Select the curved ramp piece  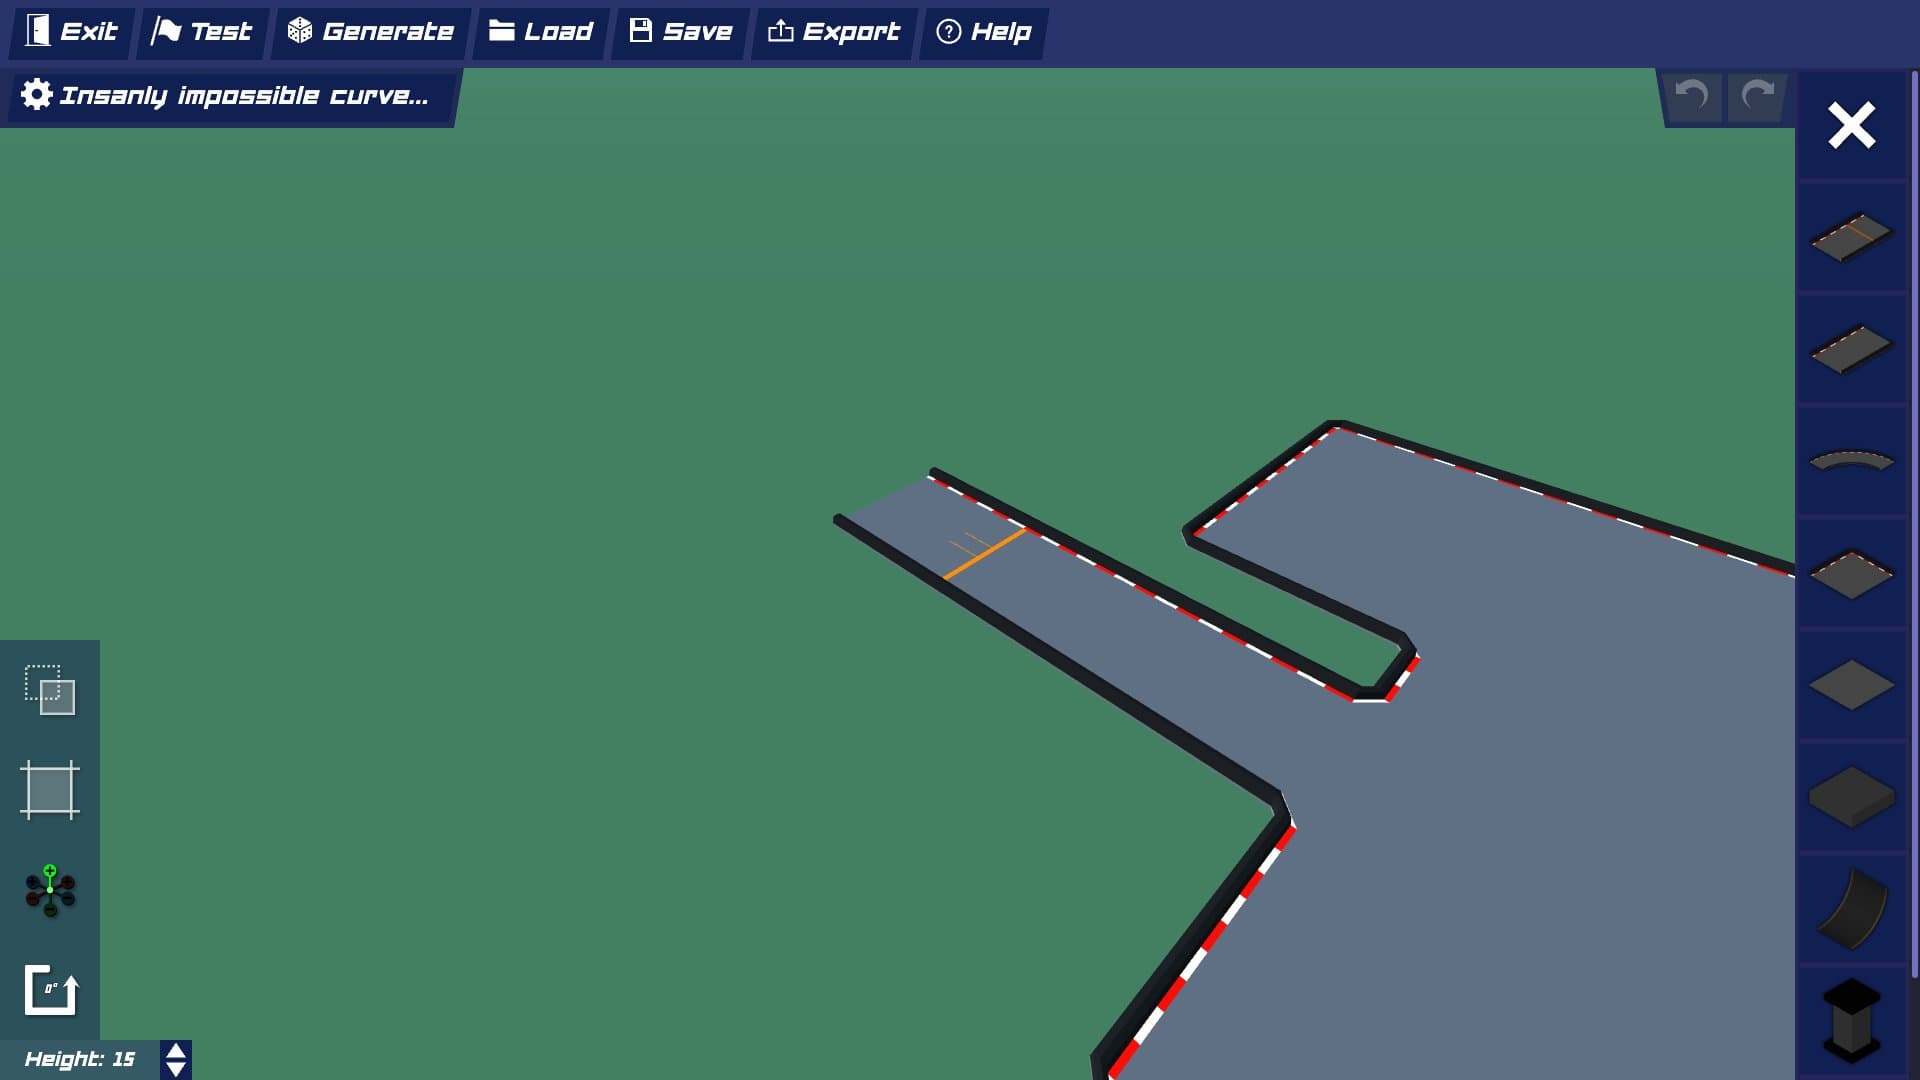click(1851, 909)
